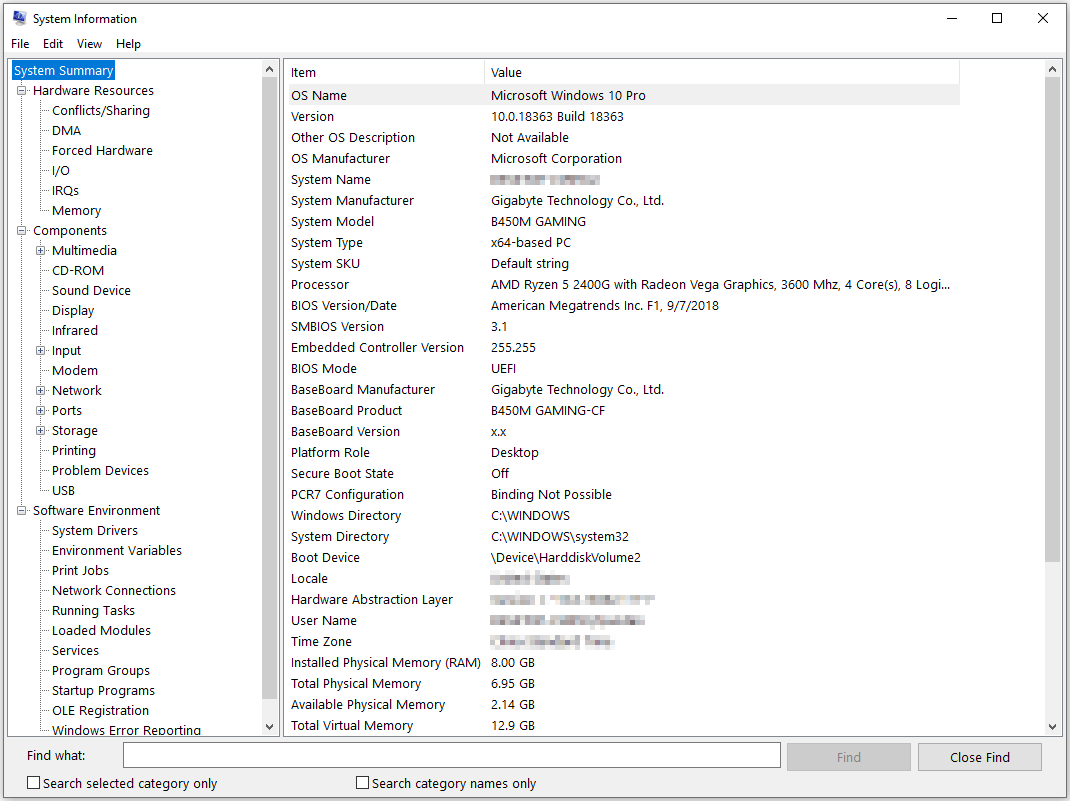Collapse the Components tree node
The image size is (1070, 801).
tap(22, 231)
